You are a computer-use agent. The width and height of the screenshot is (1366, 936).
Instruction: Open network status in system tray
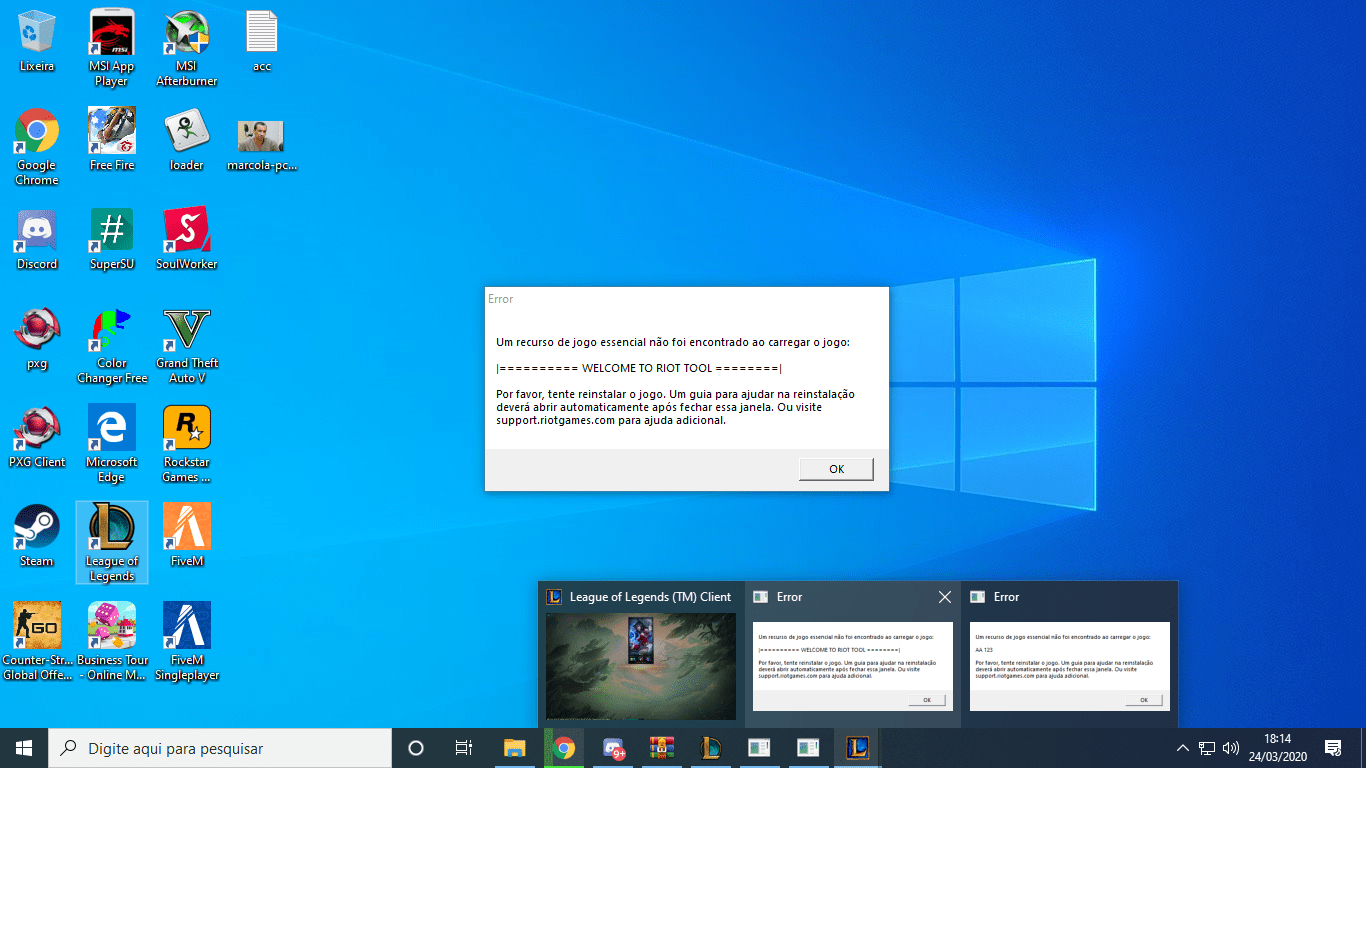pos(1207,748)
